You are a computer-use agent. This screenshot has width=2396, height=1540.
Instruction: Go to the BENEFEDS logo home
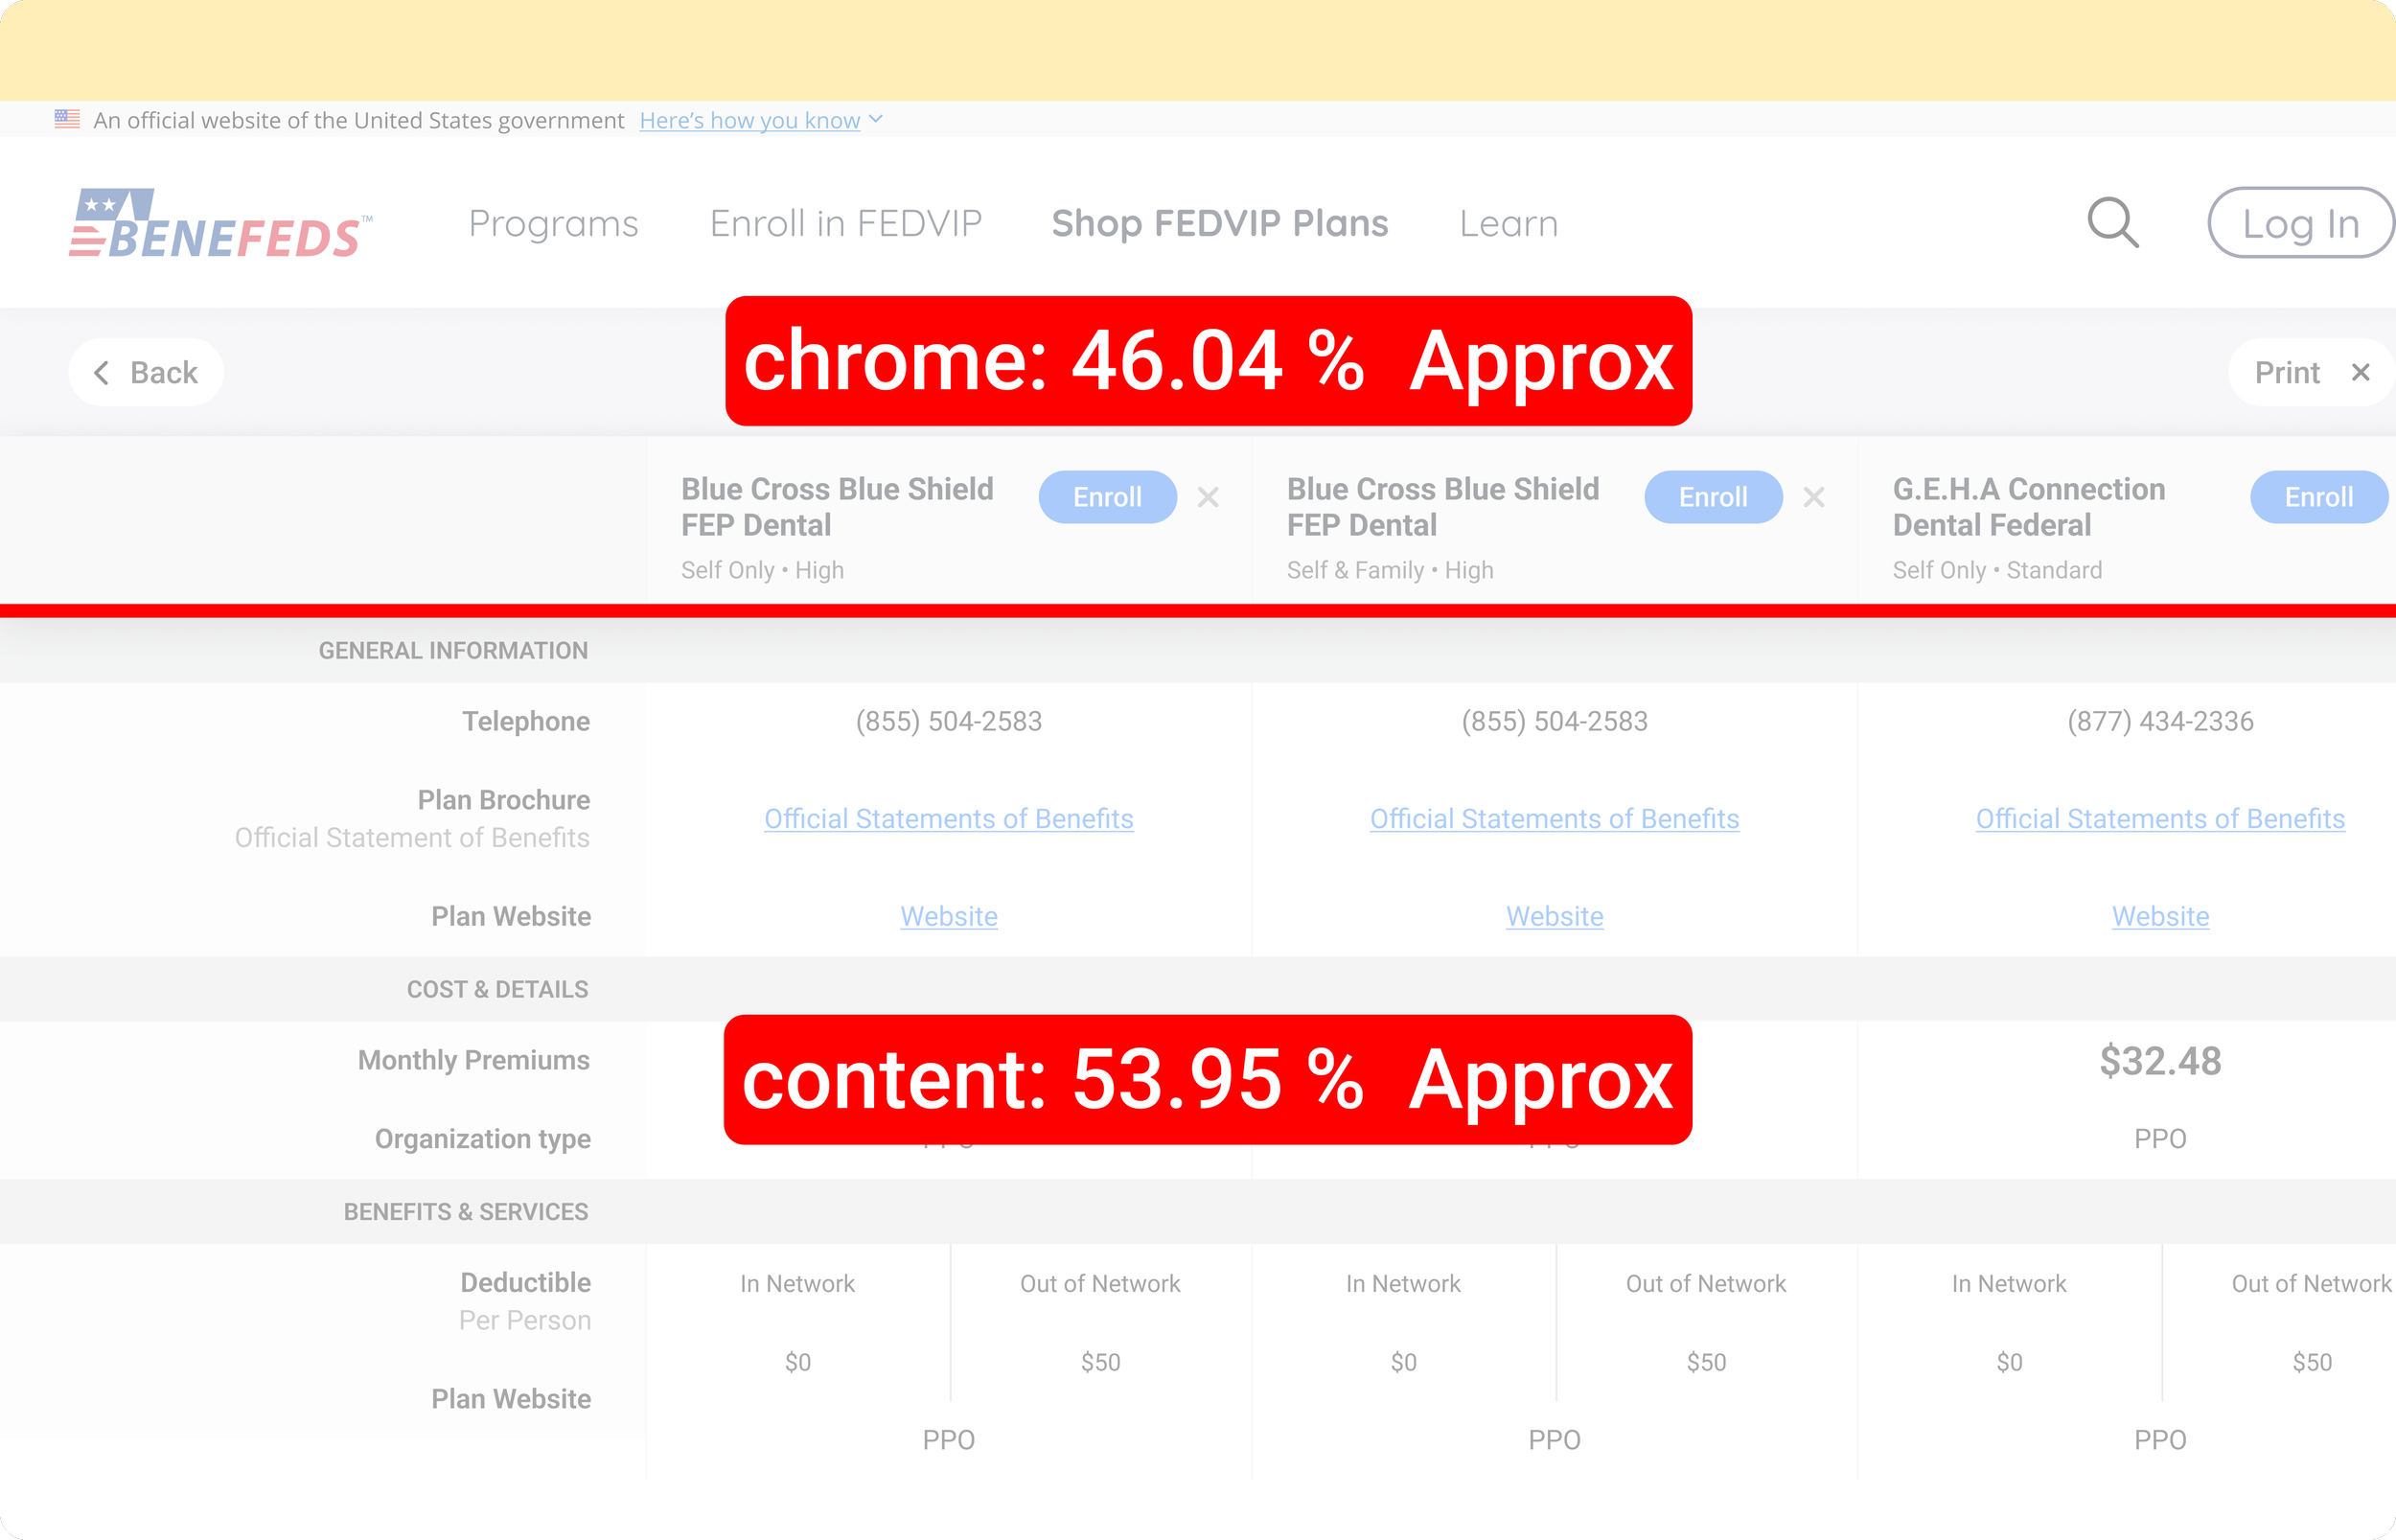(220, 223)
